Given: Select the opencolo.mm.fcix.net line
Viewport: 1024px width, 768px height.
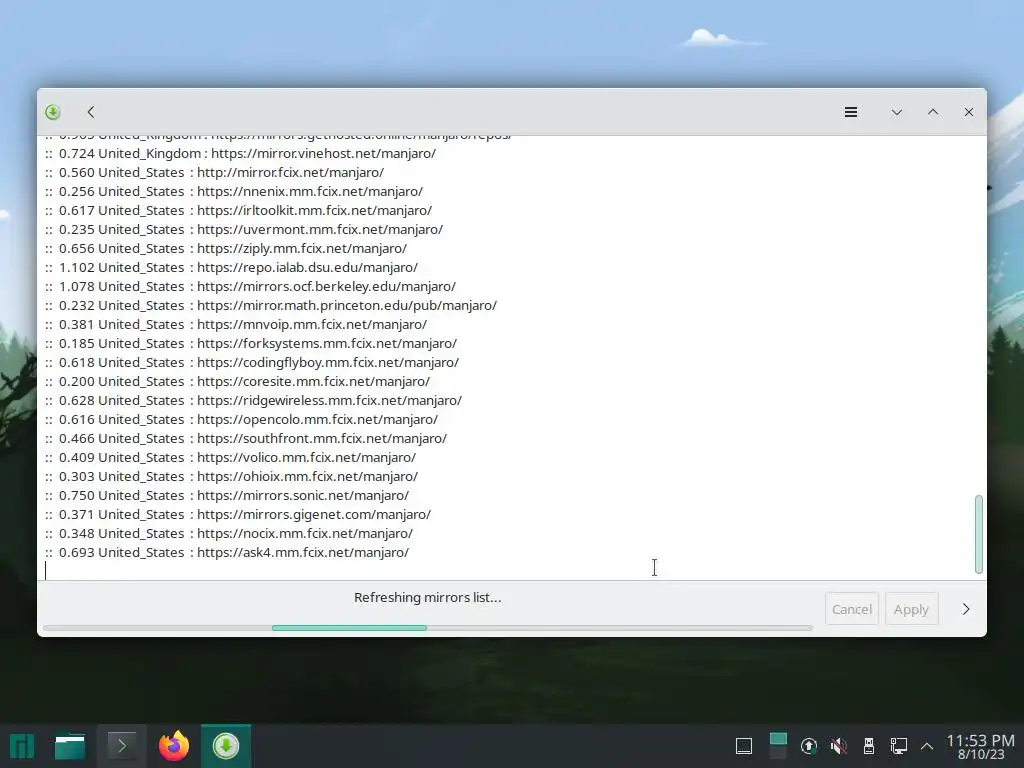Looking at the screenshot, I should click(x=242, y=419).
